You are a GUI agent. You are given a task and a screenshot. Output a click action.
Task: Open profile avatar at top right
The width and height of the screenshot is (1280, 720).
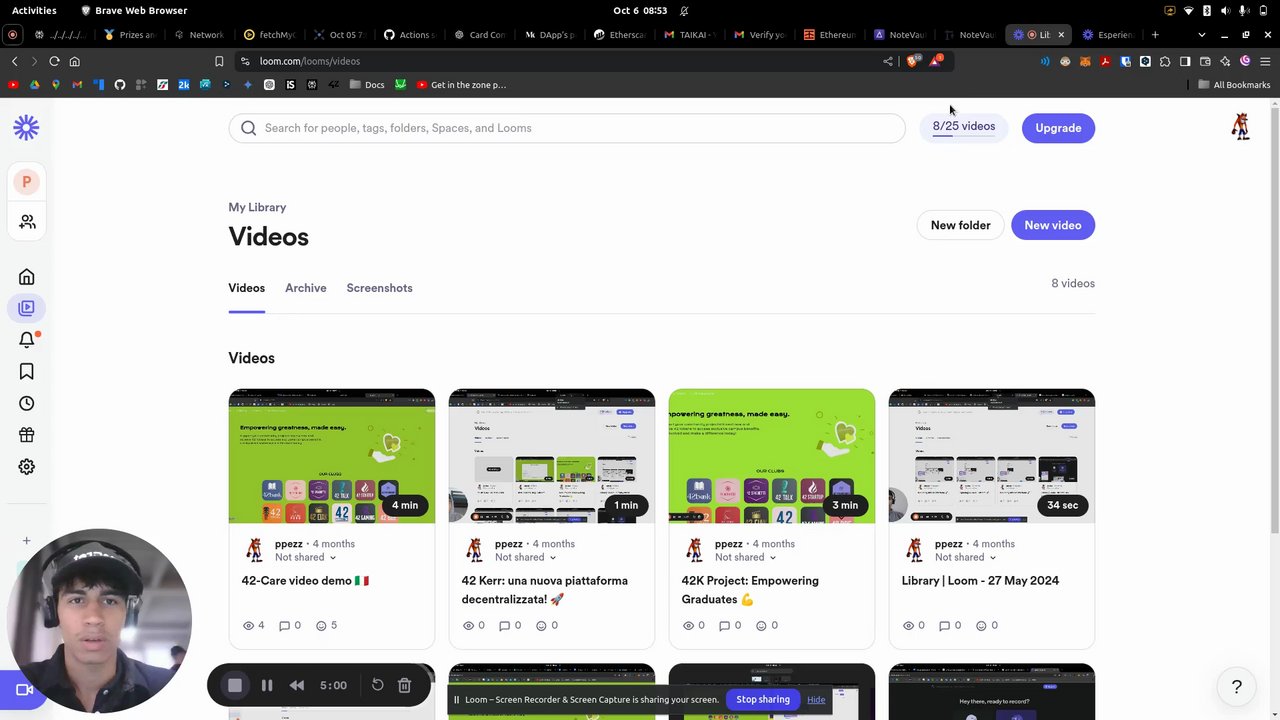[1241, 126]
